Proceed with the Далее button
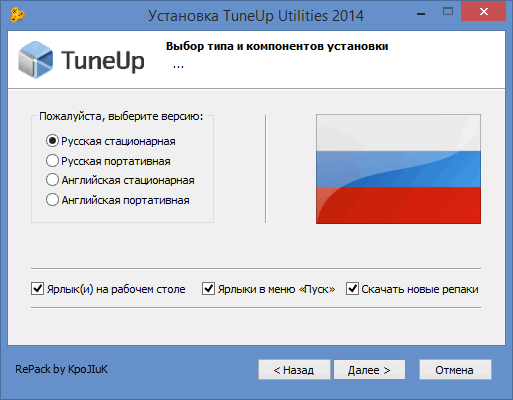Screen dimensions: 513x400 coord(369,370)
